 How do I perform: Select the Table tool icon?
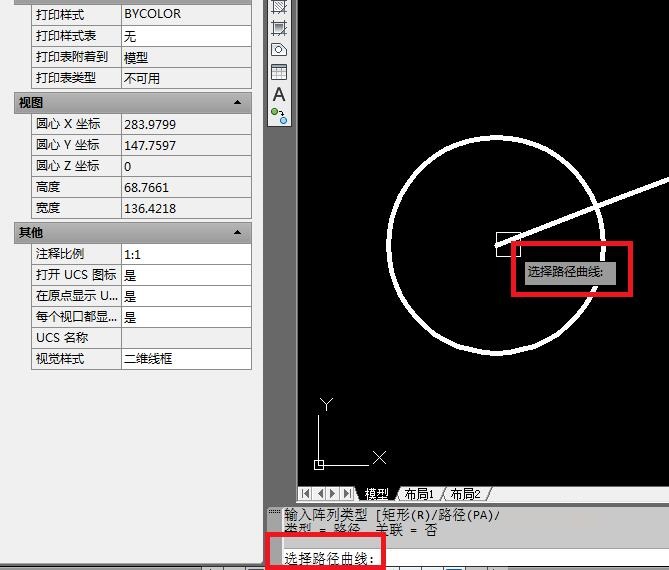pyautogui.click(x=279, y=72)
